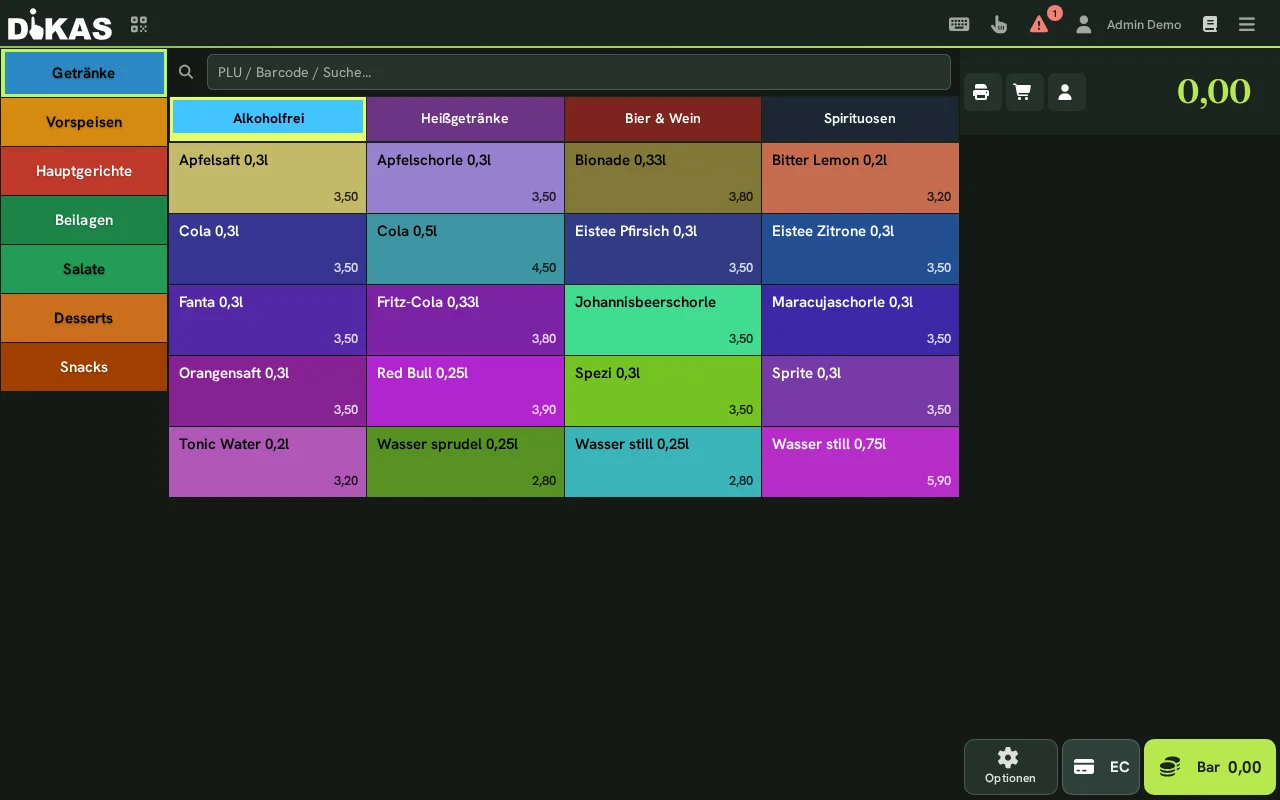The height and width of the screenshot is (800, 1280).
Task: Add Spezi 0,3l to the order
Action: [663, 391]
